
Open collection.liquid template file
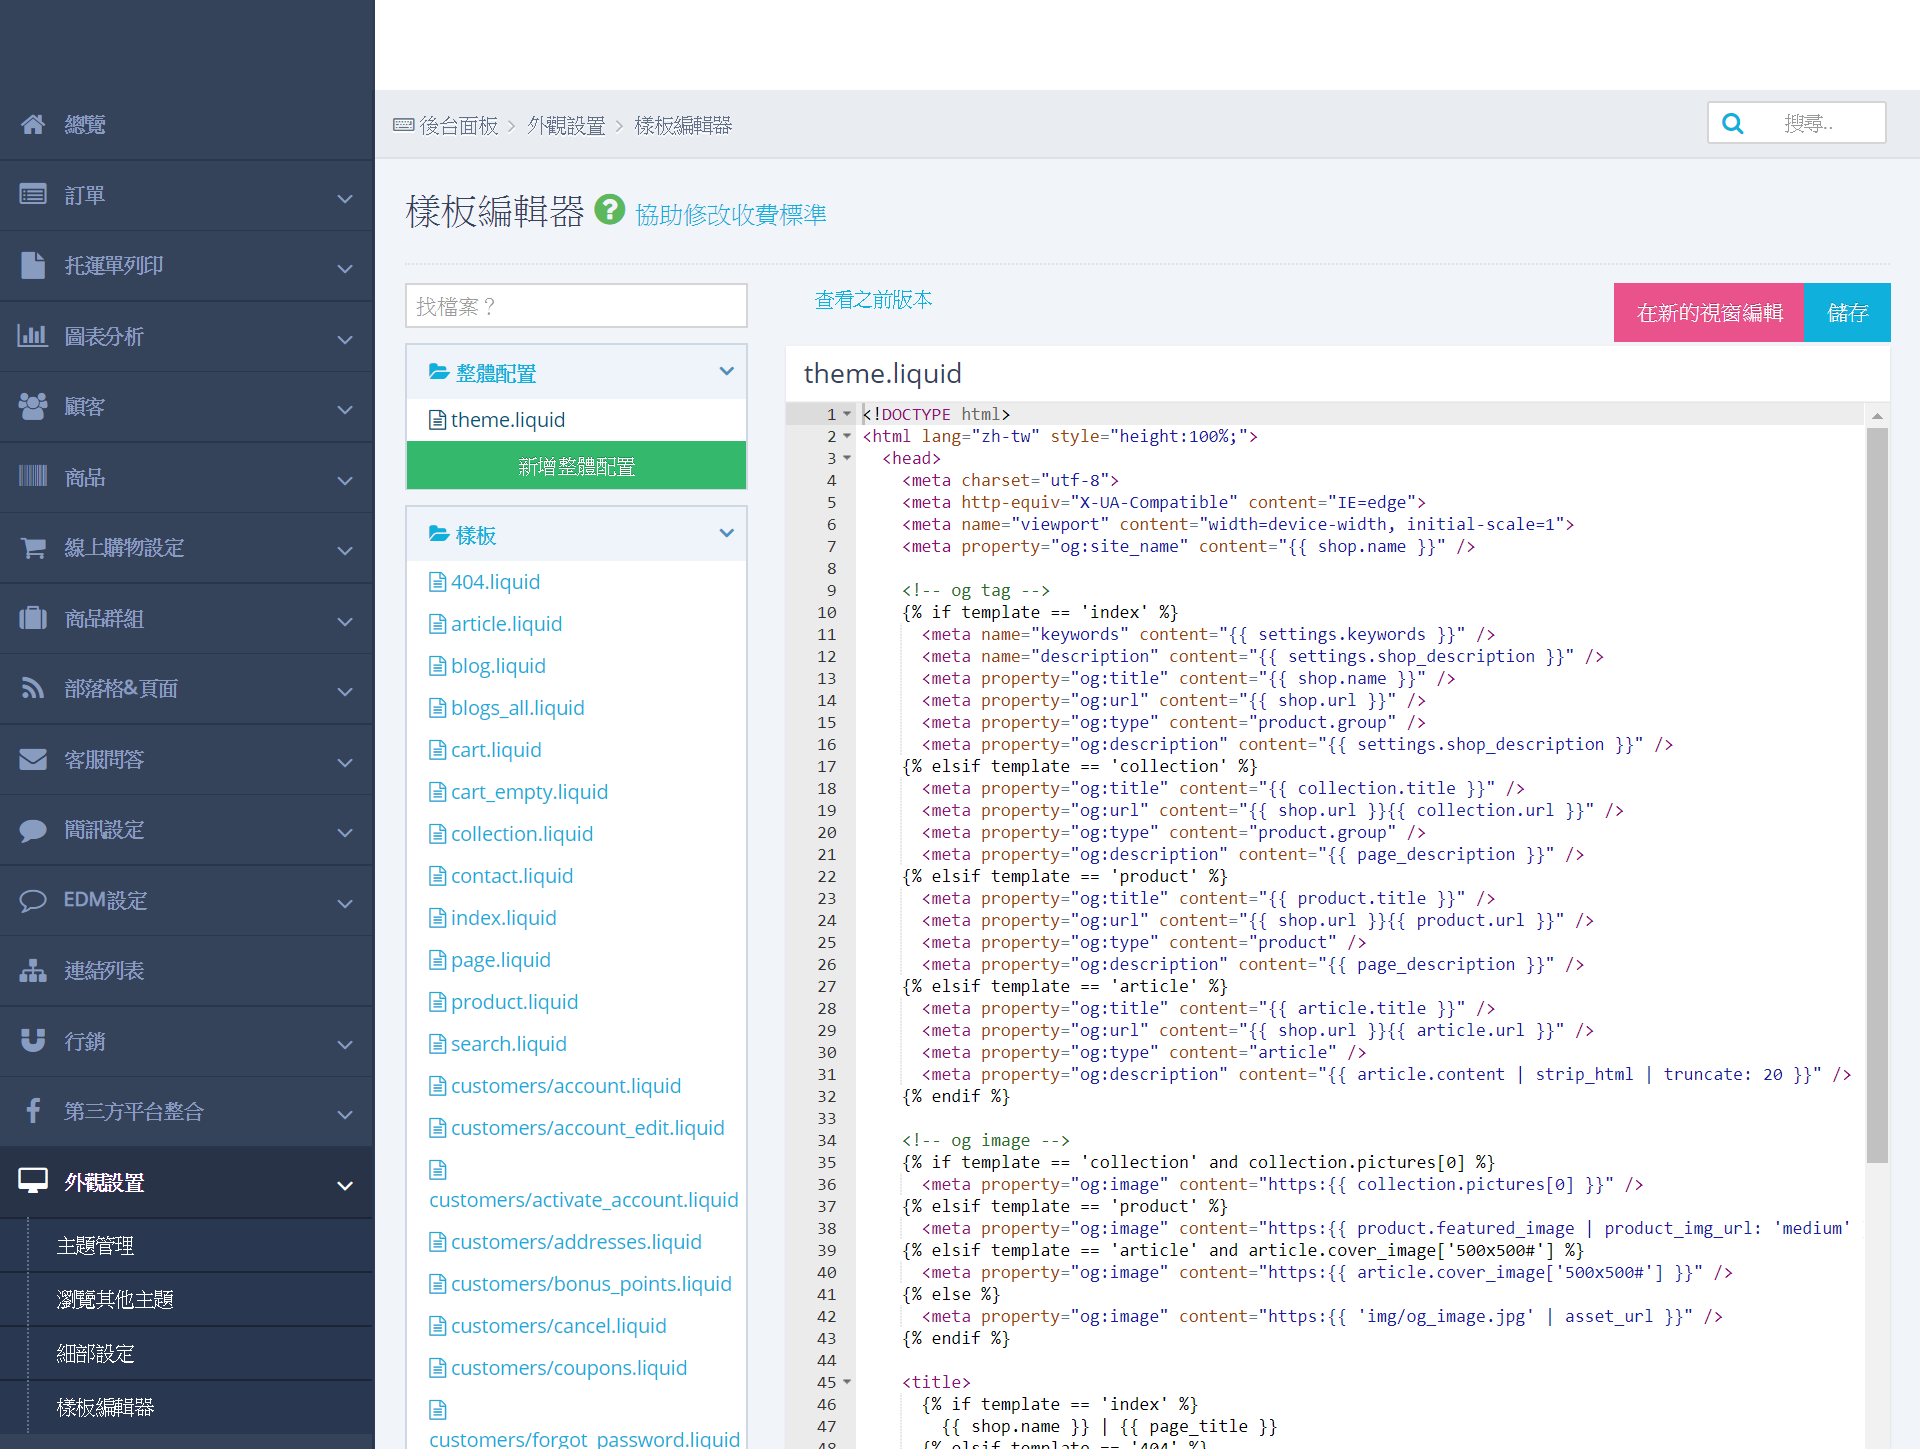(521, 834)
